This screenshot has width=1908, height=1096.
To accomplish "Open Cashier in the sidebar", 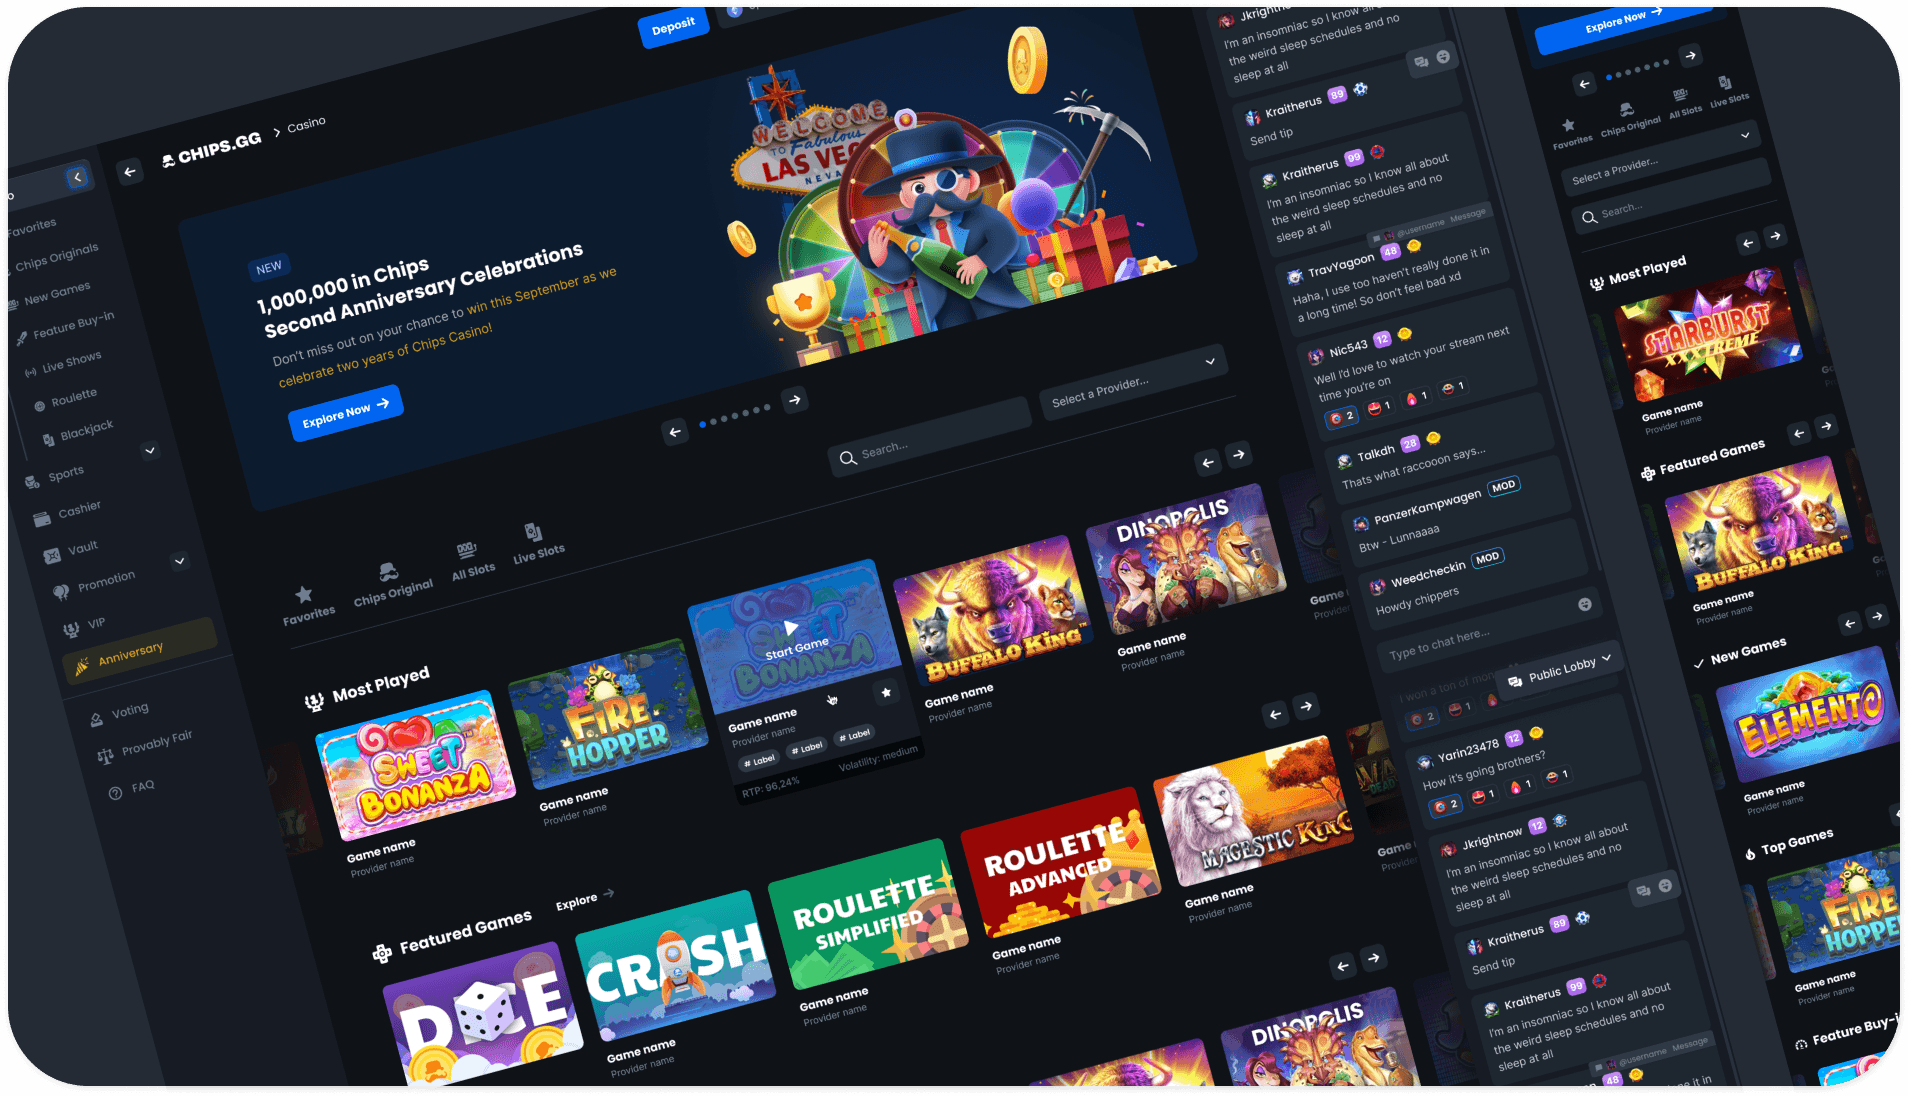I will pos(68,512).
